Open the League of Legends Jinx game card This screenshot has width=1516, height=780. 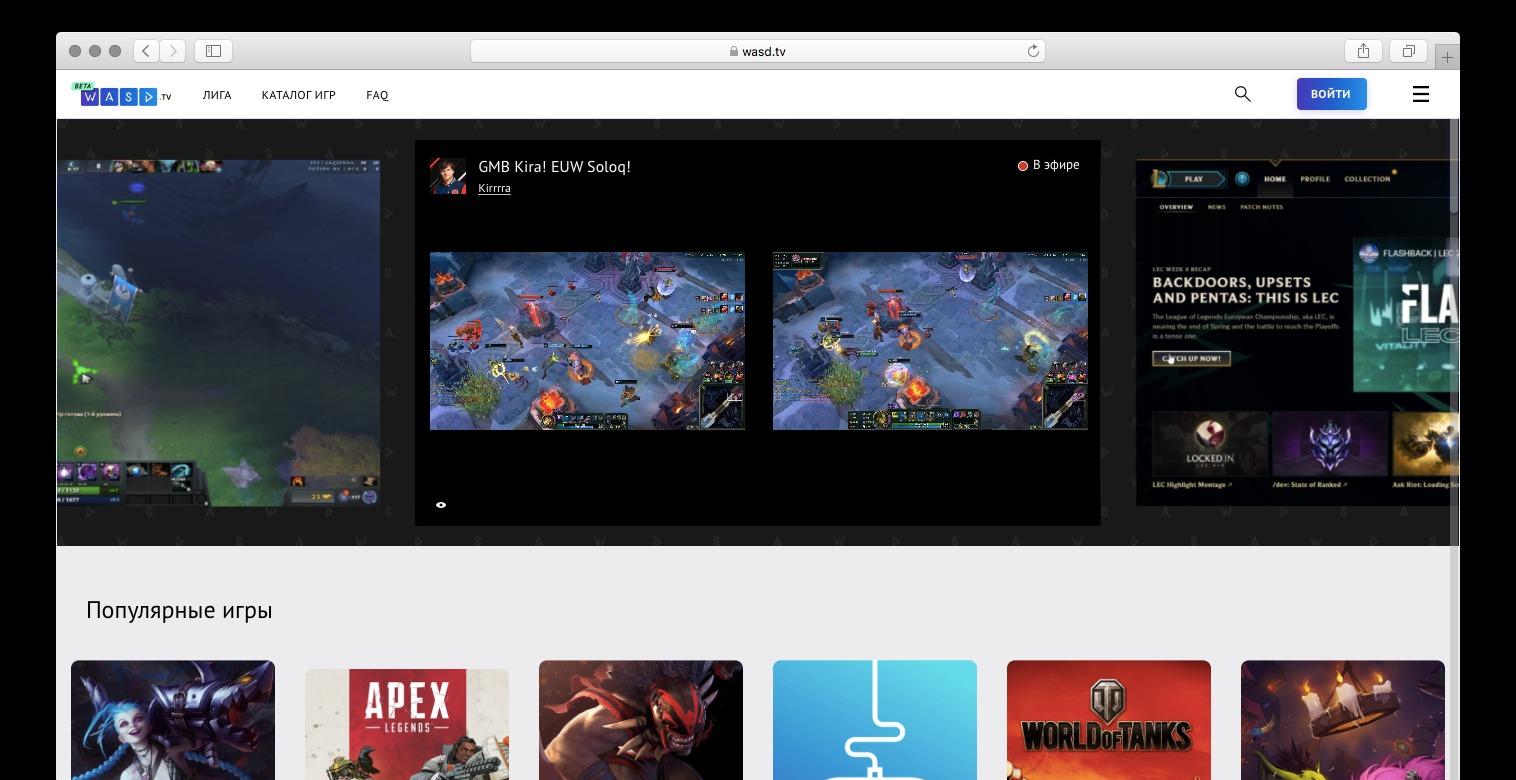click(173, 720)
